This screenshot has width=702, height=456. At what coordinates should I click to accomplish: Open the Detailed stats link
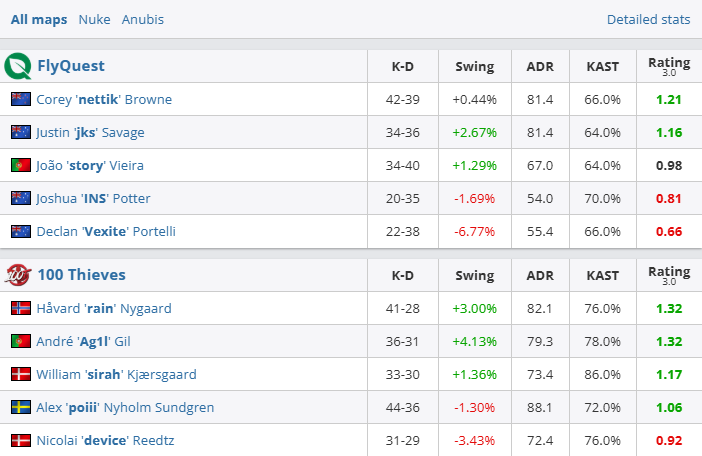(x=648, y=20)
